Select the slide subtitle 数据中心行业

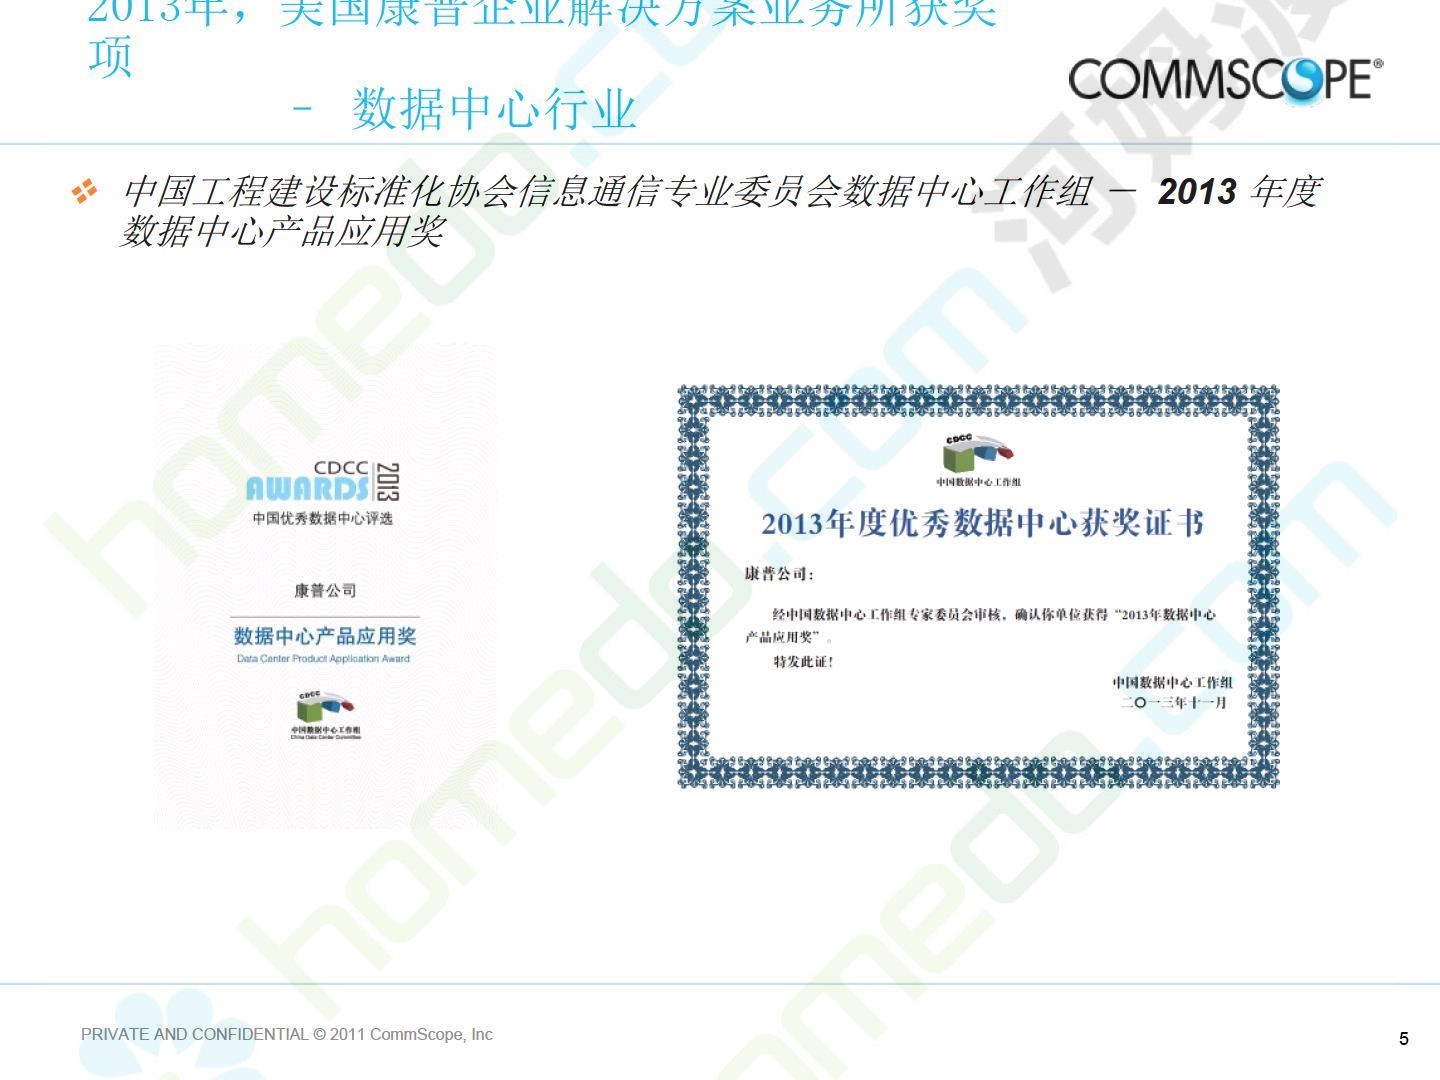pyautogui.click(x=494, y=108)
